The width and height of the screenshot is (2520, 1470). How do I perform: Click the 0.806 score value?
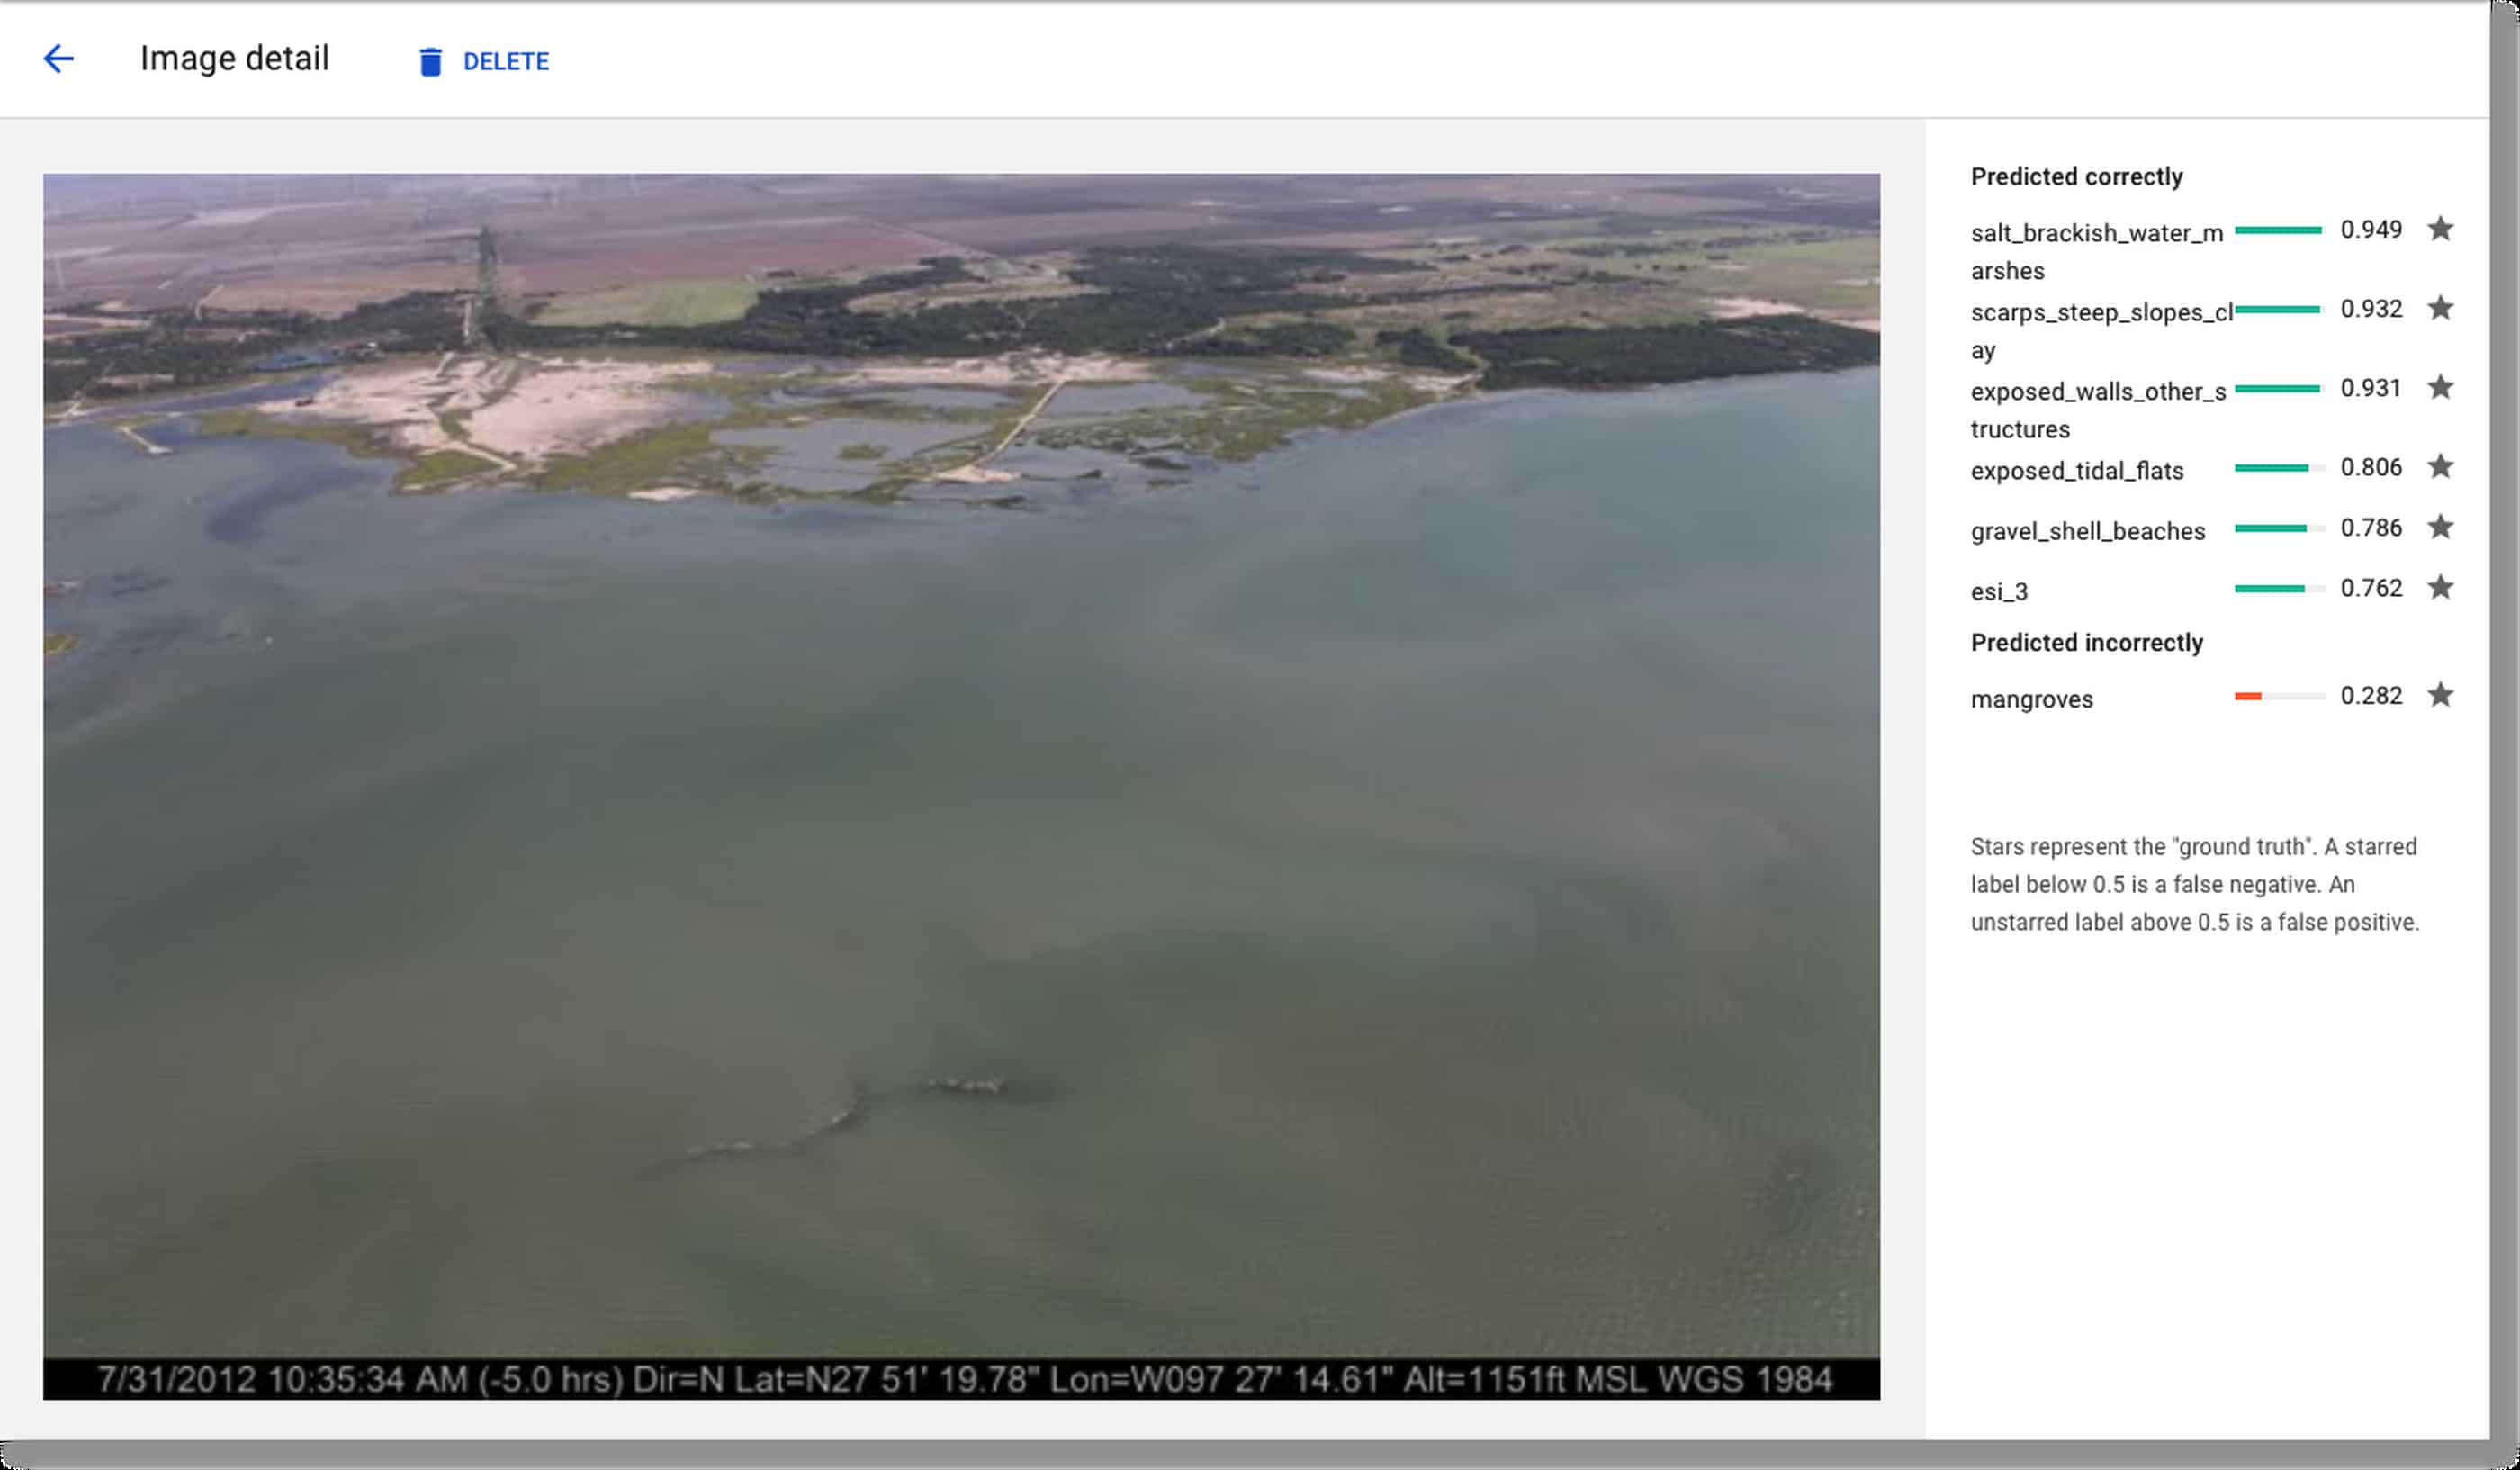pos(2371,467)
